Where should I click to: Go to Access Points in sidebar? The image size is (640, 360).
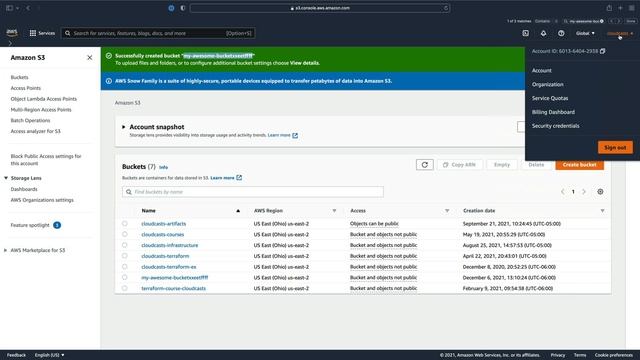[x=26, y=88]
